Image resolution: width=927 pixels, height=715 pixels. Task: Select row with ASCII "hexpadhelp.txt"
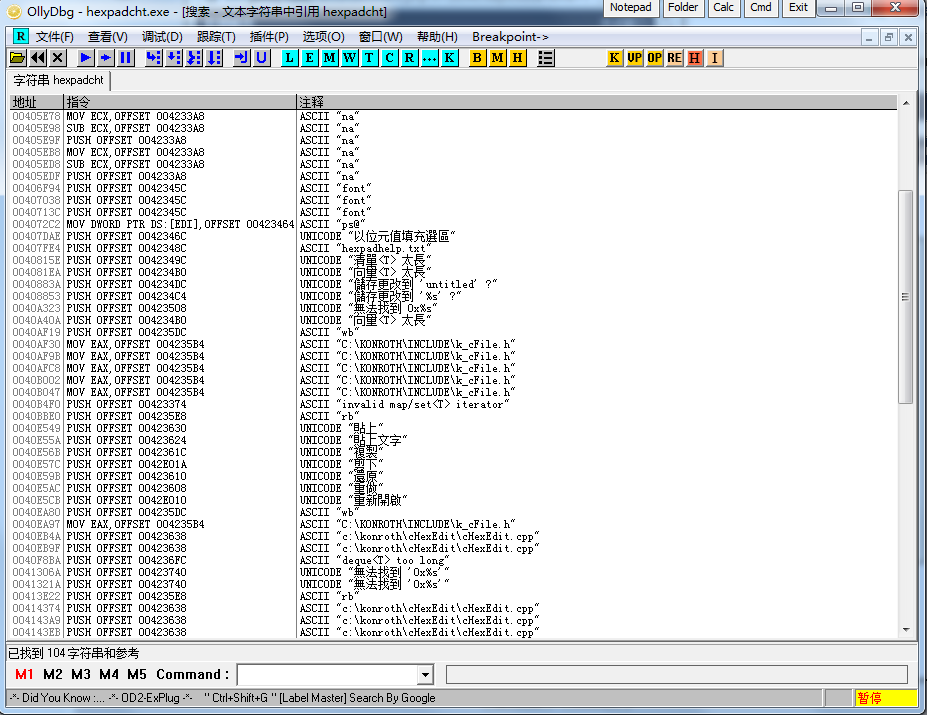tap(453, 248)
